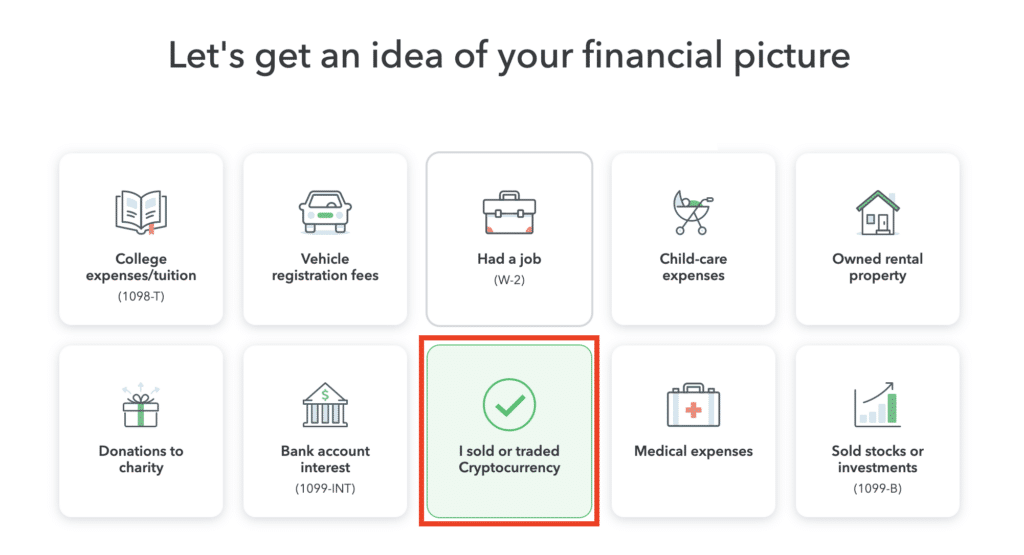Select the Sold stocks or investments 1099-B label
This screenshot has height=555, width=1024.
point(878,469)
